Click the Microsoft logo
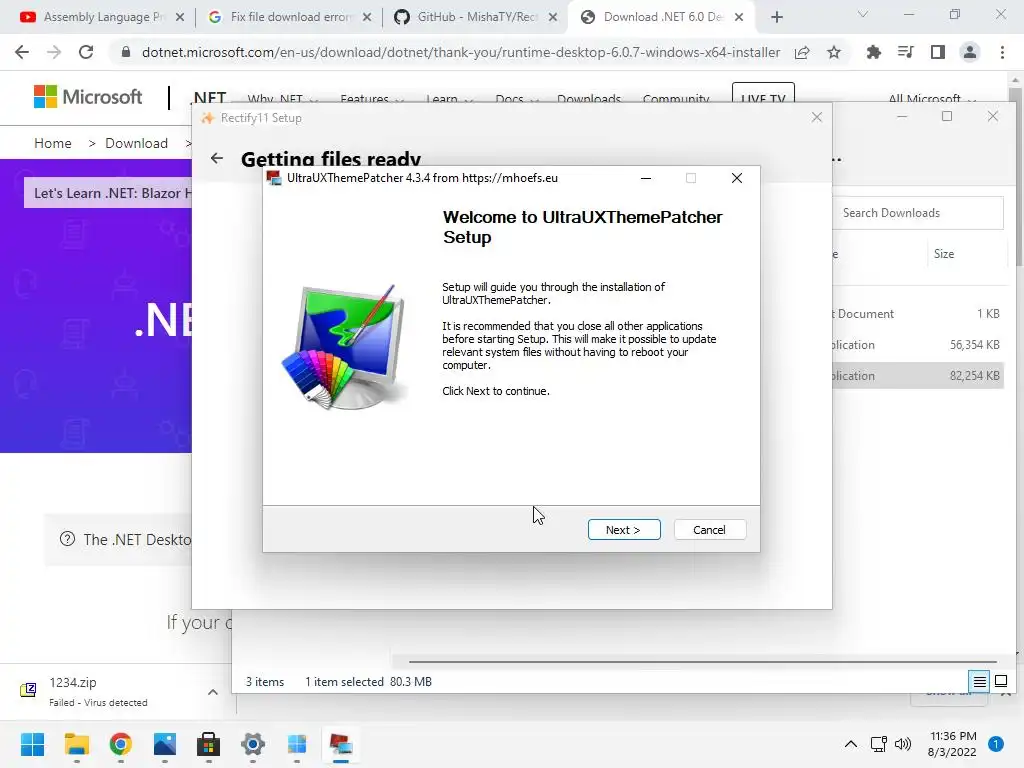The image size is (1024, 768). pyautogui.click(x=88, y=97)
